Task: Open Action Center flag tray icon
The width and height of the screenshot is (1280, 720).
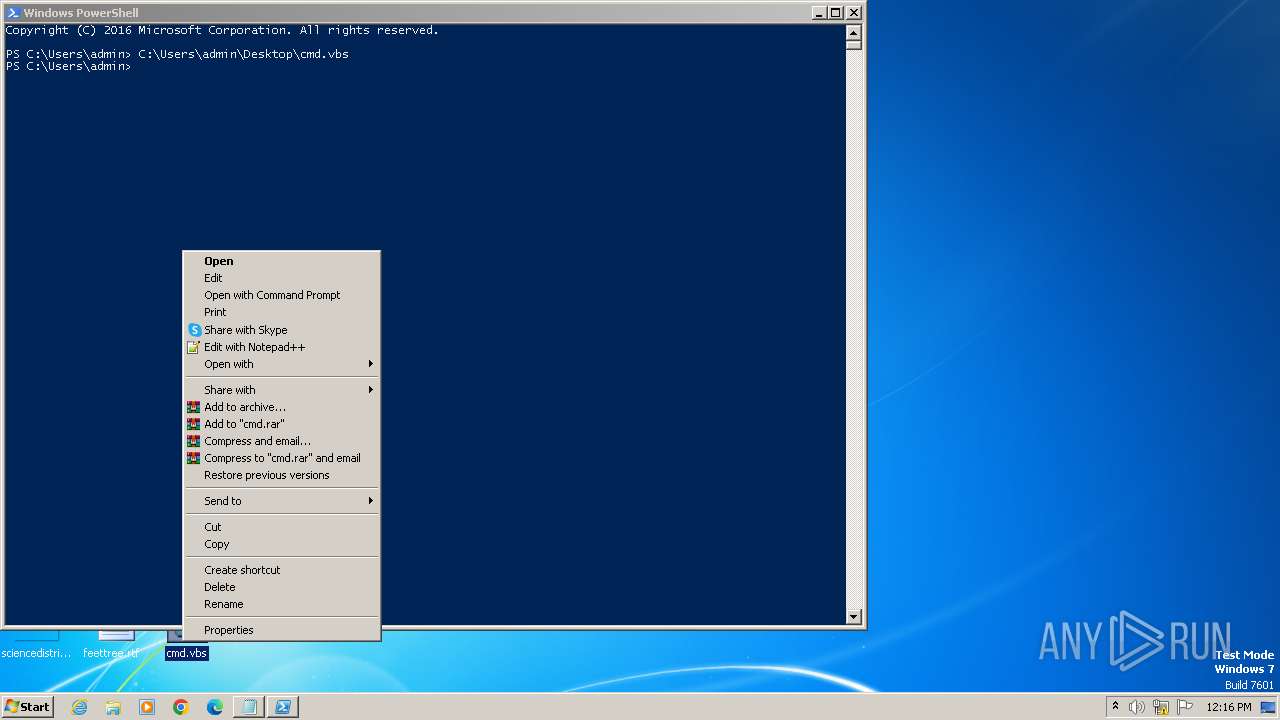Action: pos(1185,707)
